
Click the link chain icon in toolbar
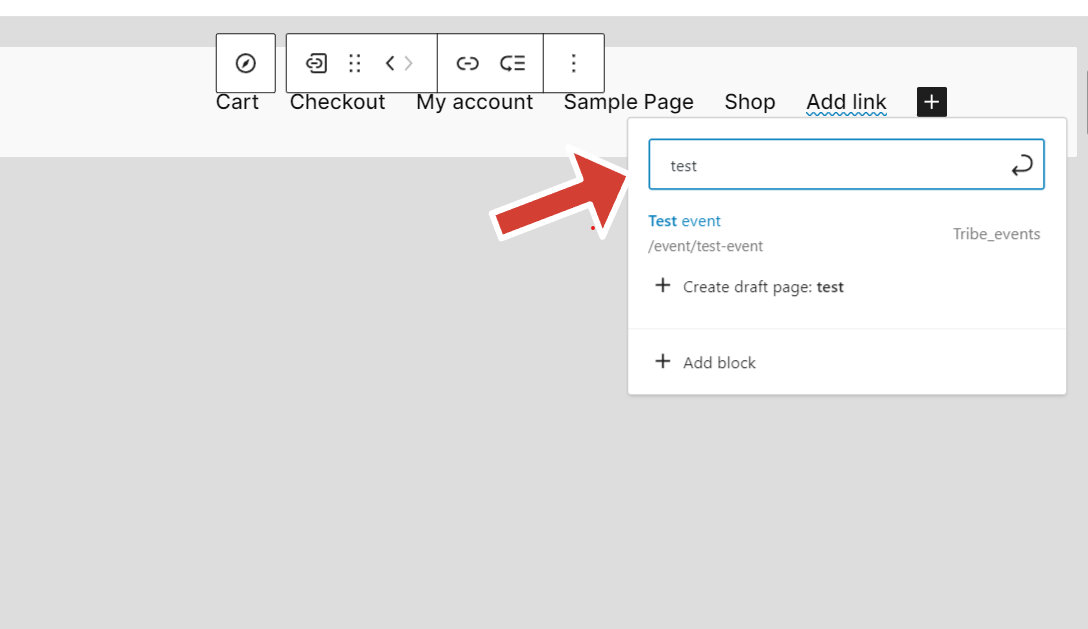pyautogui.click(x=467, y=63)
